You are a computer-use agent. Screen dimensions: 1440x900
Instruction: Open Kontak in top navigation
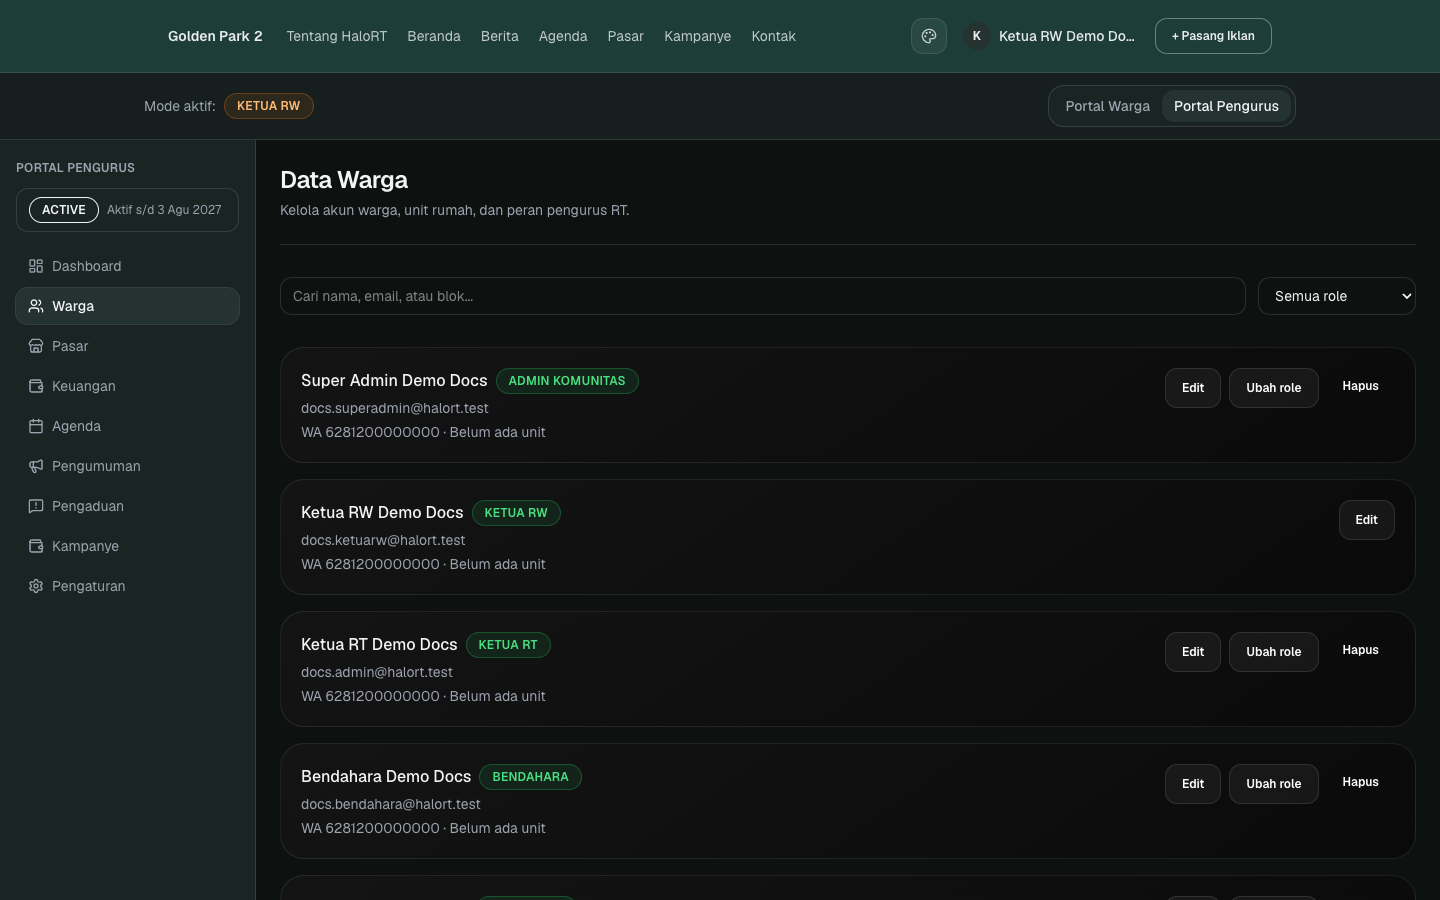pos(774,36)
